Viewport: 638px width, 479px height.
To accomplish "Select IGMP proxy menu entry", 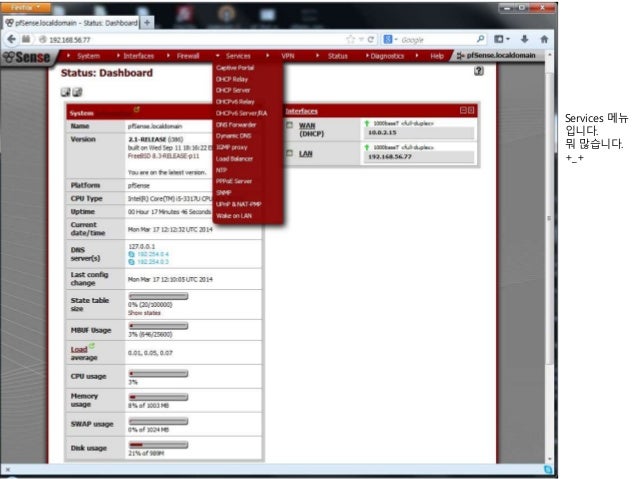I will tap(232, 147).
